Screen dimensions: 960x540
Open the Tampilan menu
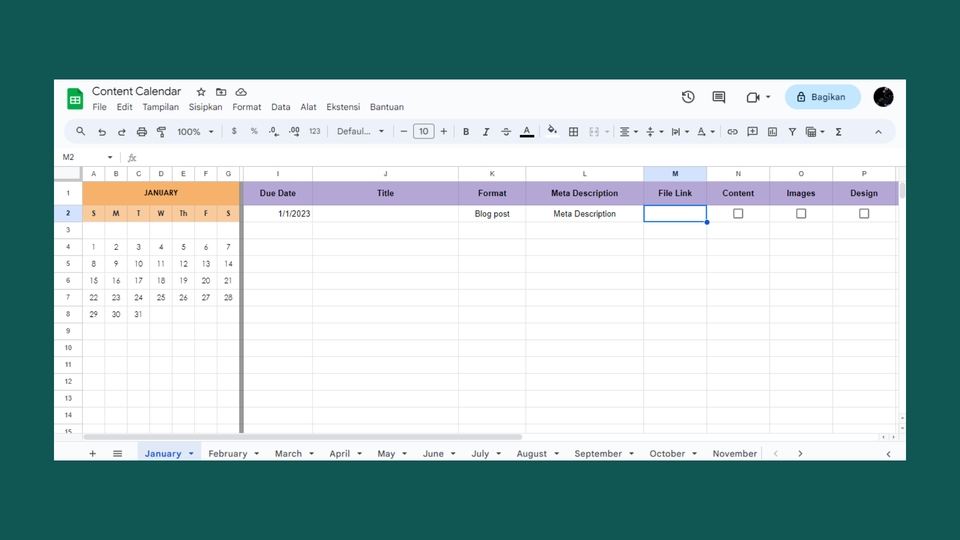point(160,107)
